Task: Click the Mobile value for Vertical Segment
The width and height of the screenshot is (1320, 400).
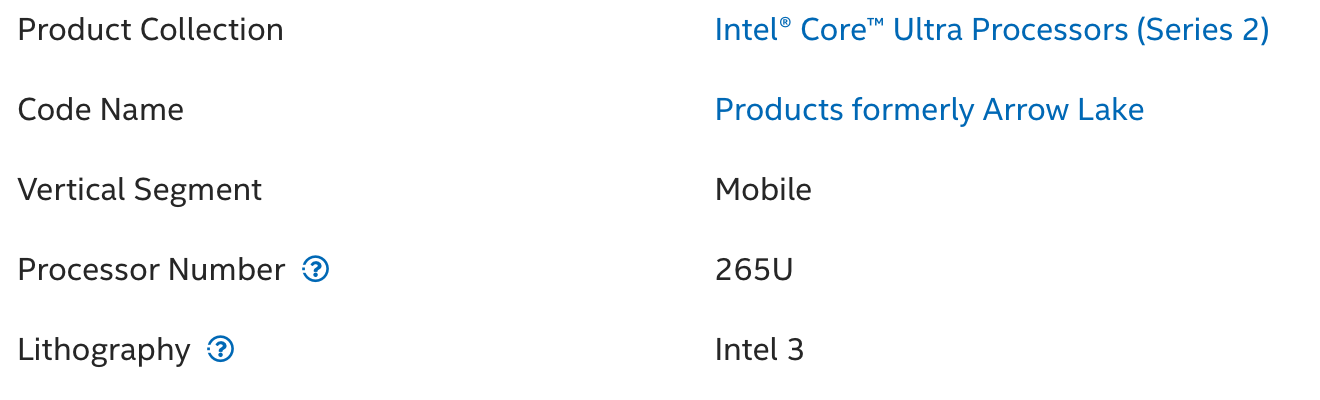Action: pyautogui.click(x=763, y=189)
